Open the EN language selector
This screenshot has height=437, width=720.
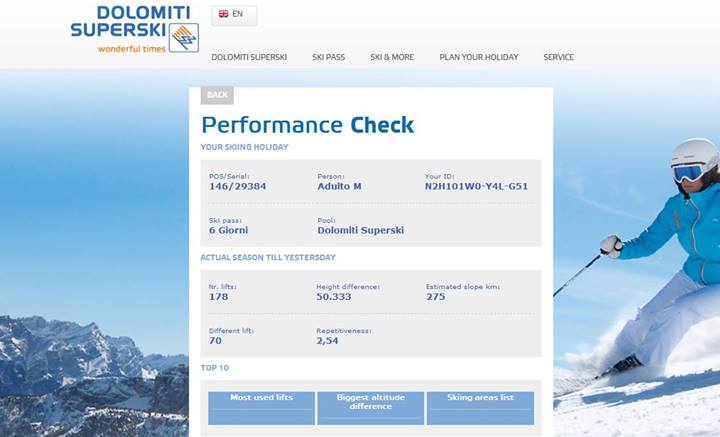pyautogui.click(x=233, y=15)
